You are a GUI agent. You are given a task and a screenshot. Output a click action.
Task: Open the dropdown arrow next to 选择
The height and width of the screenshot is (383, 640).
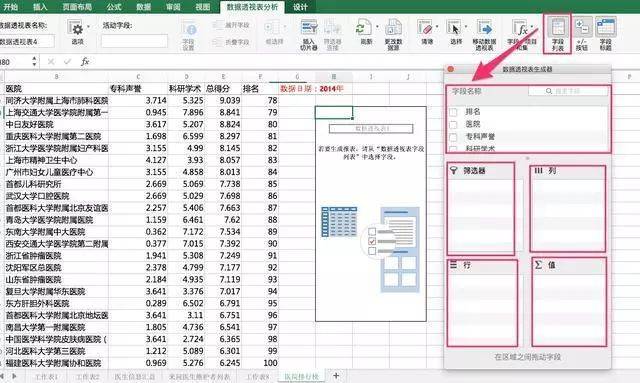click(466, 27)
